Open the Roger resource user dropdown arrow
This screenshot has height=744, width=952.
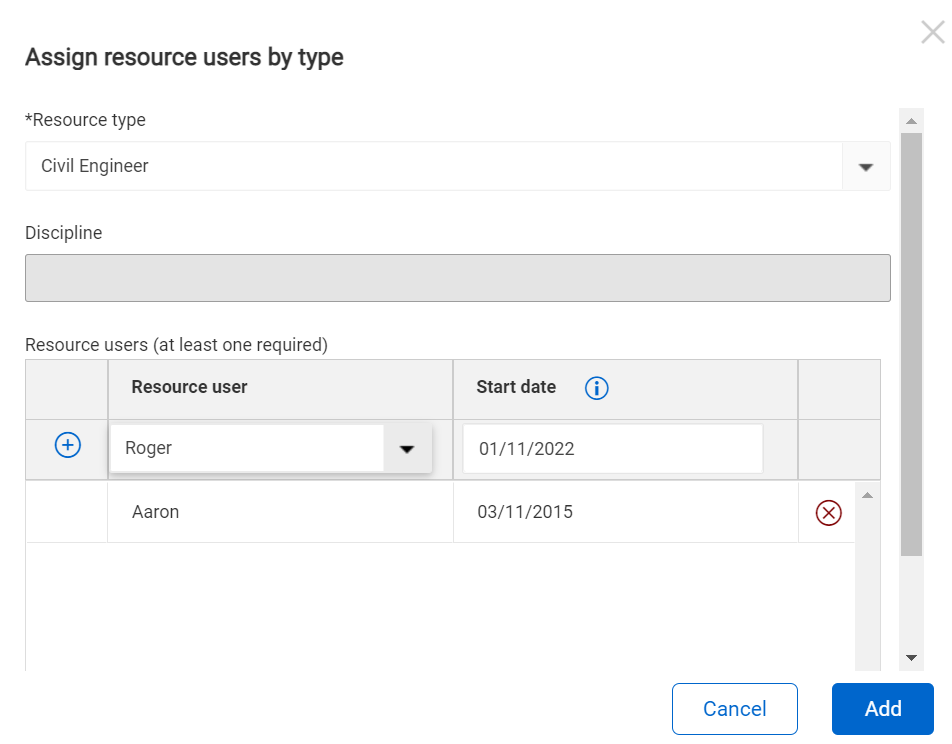[407, 449]
